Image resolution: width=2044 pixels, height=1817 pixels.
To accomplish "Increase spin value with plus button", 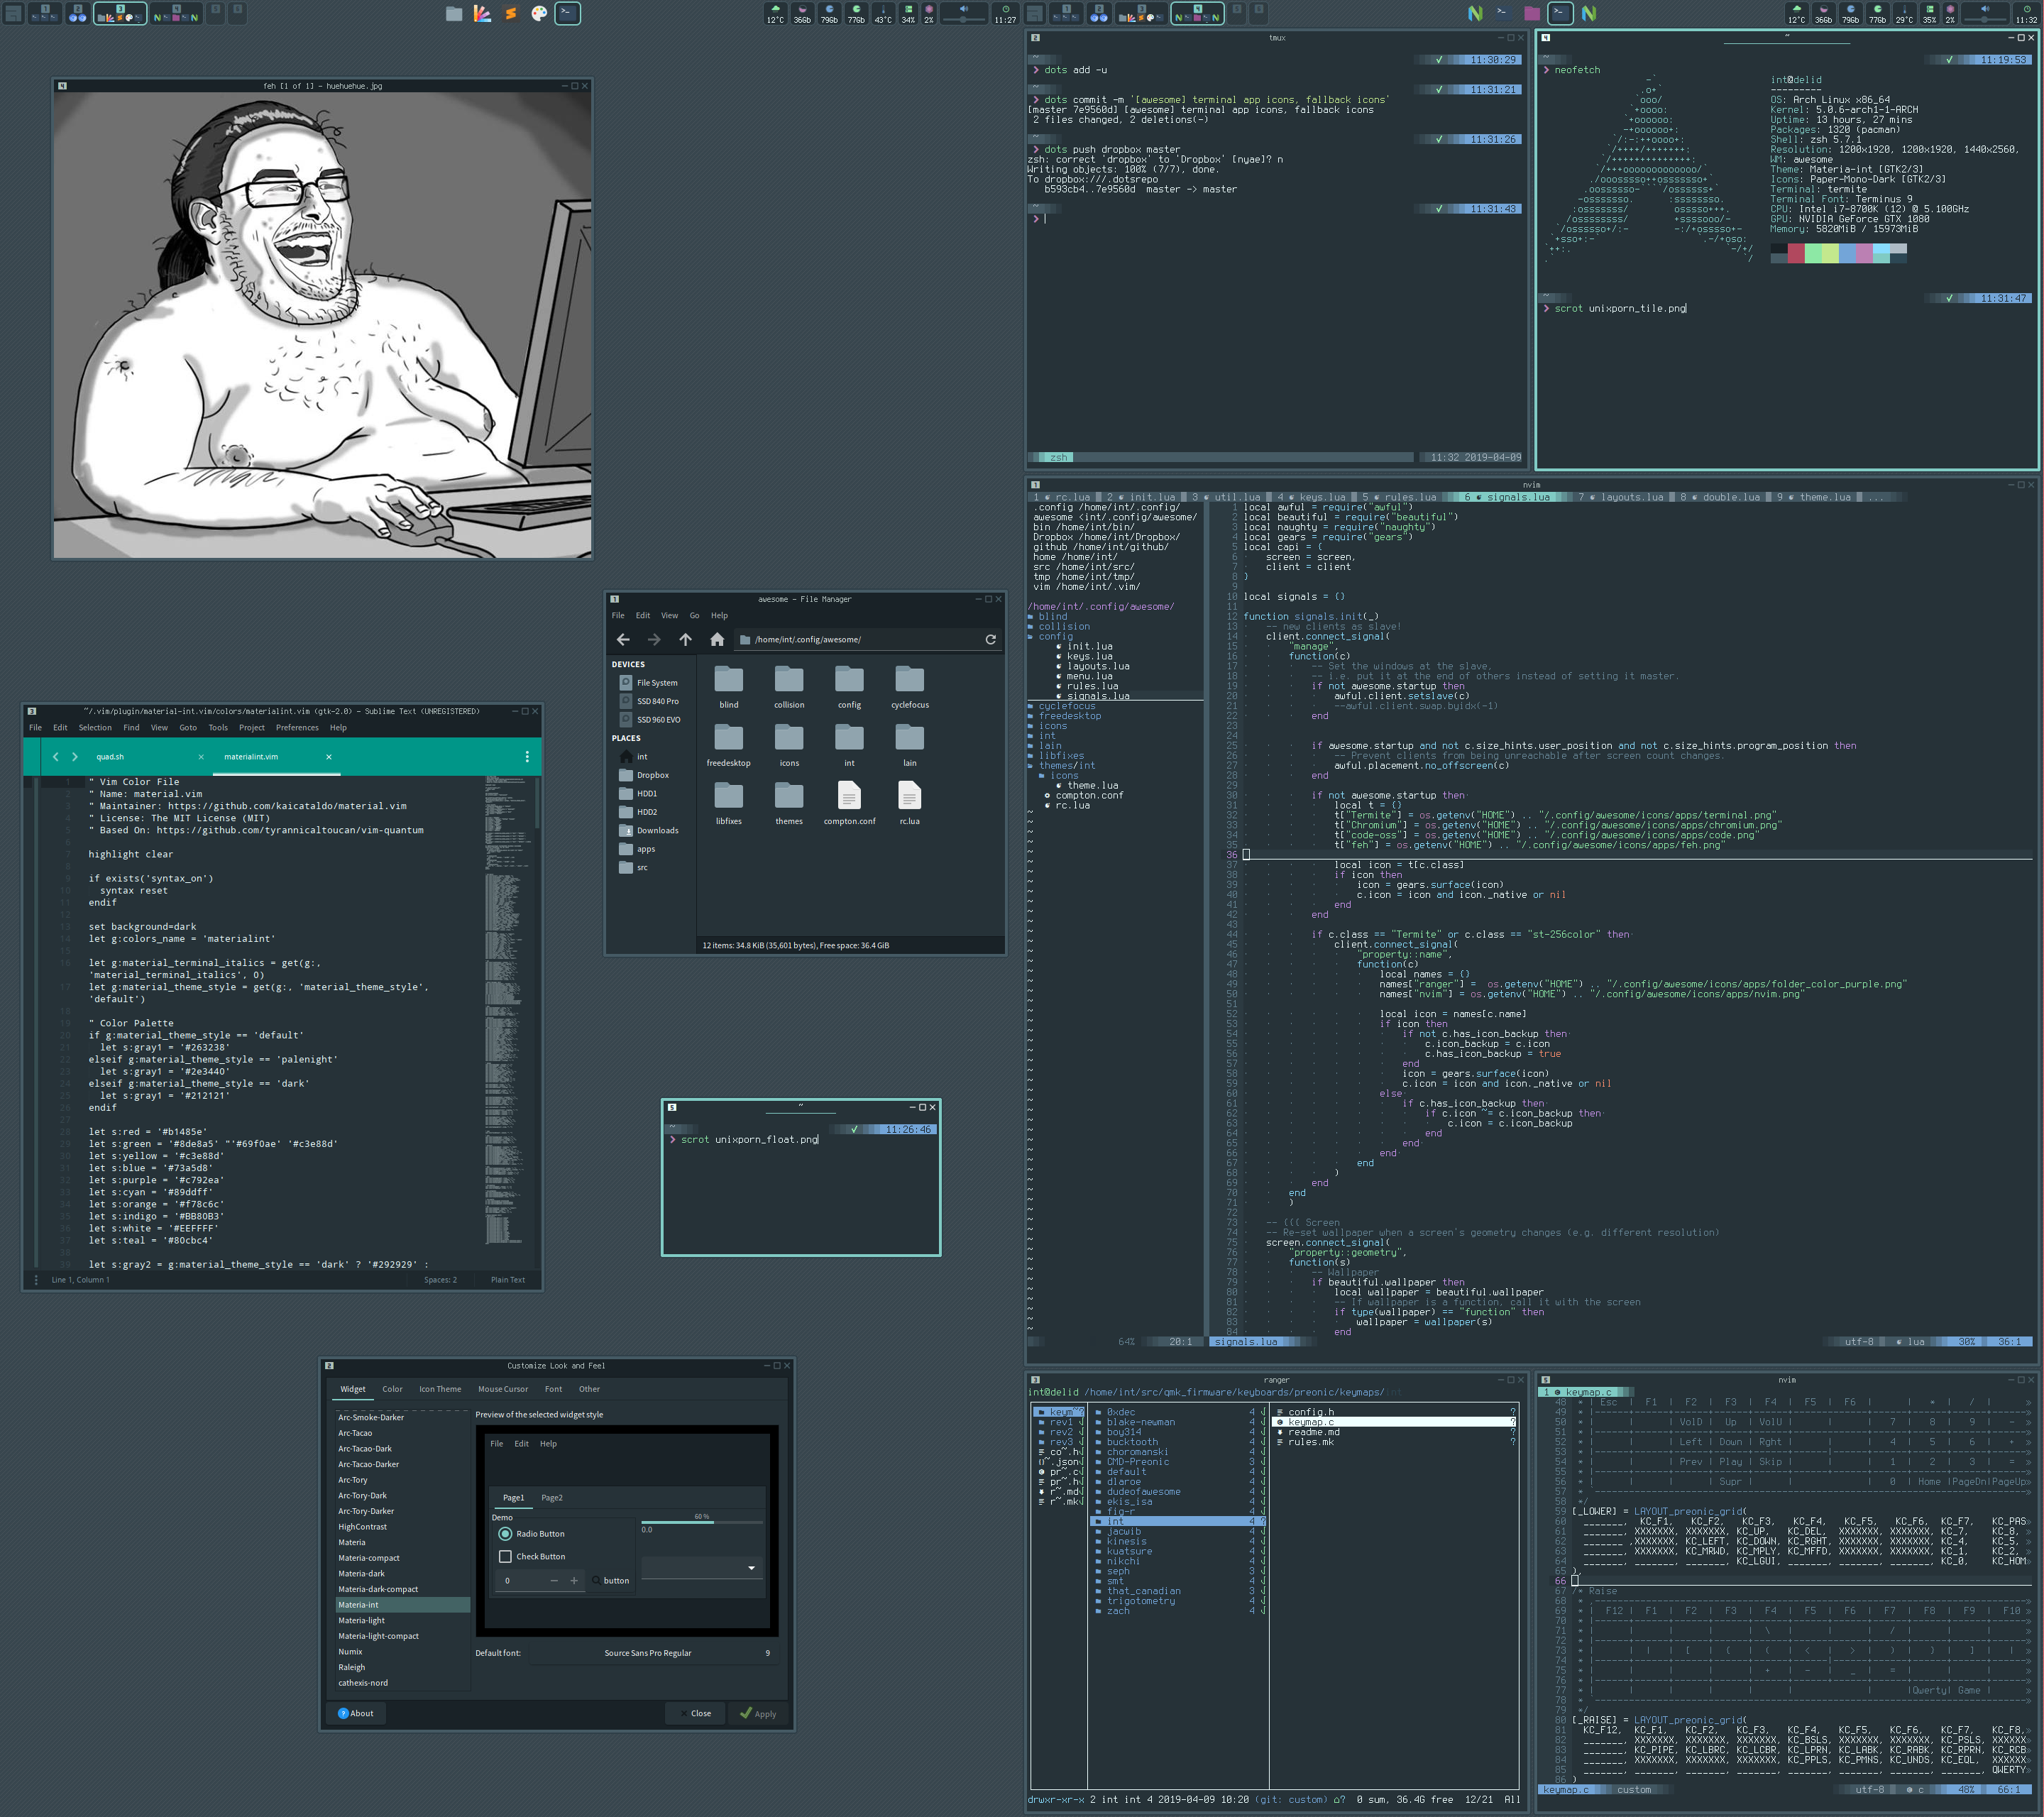I will (574, 1581).
